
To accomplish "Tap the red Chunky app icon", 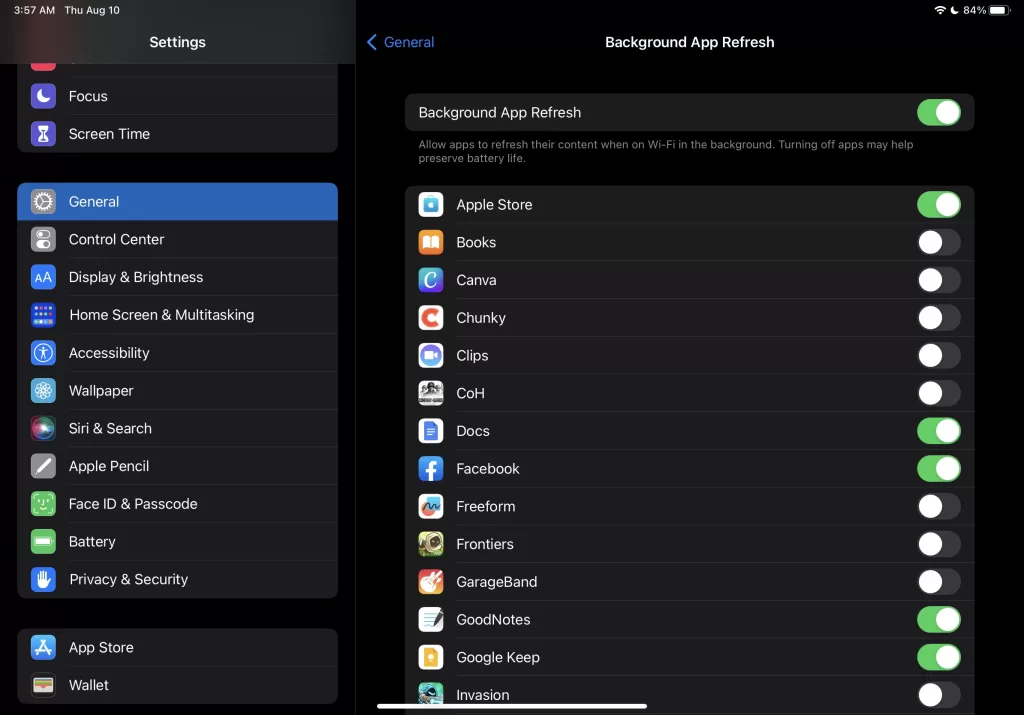I will coord(431,318).
